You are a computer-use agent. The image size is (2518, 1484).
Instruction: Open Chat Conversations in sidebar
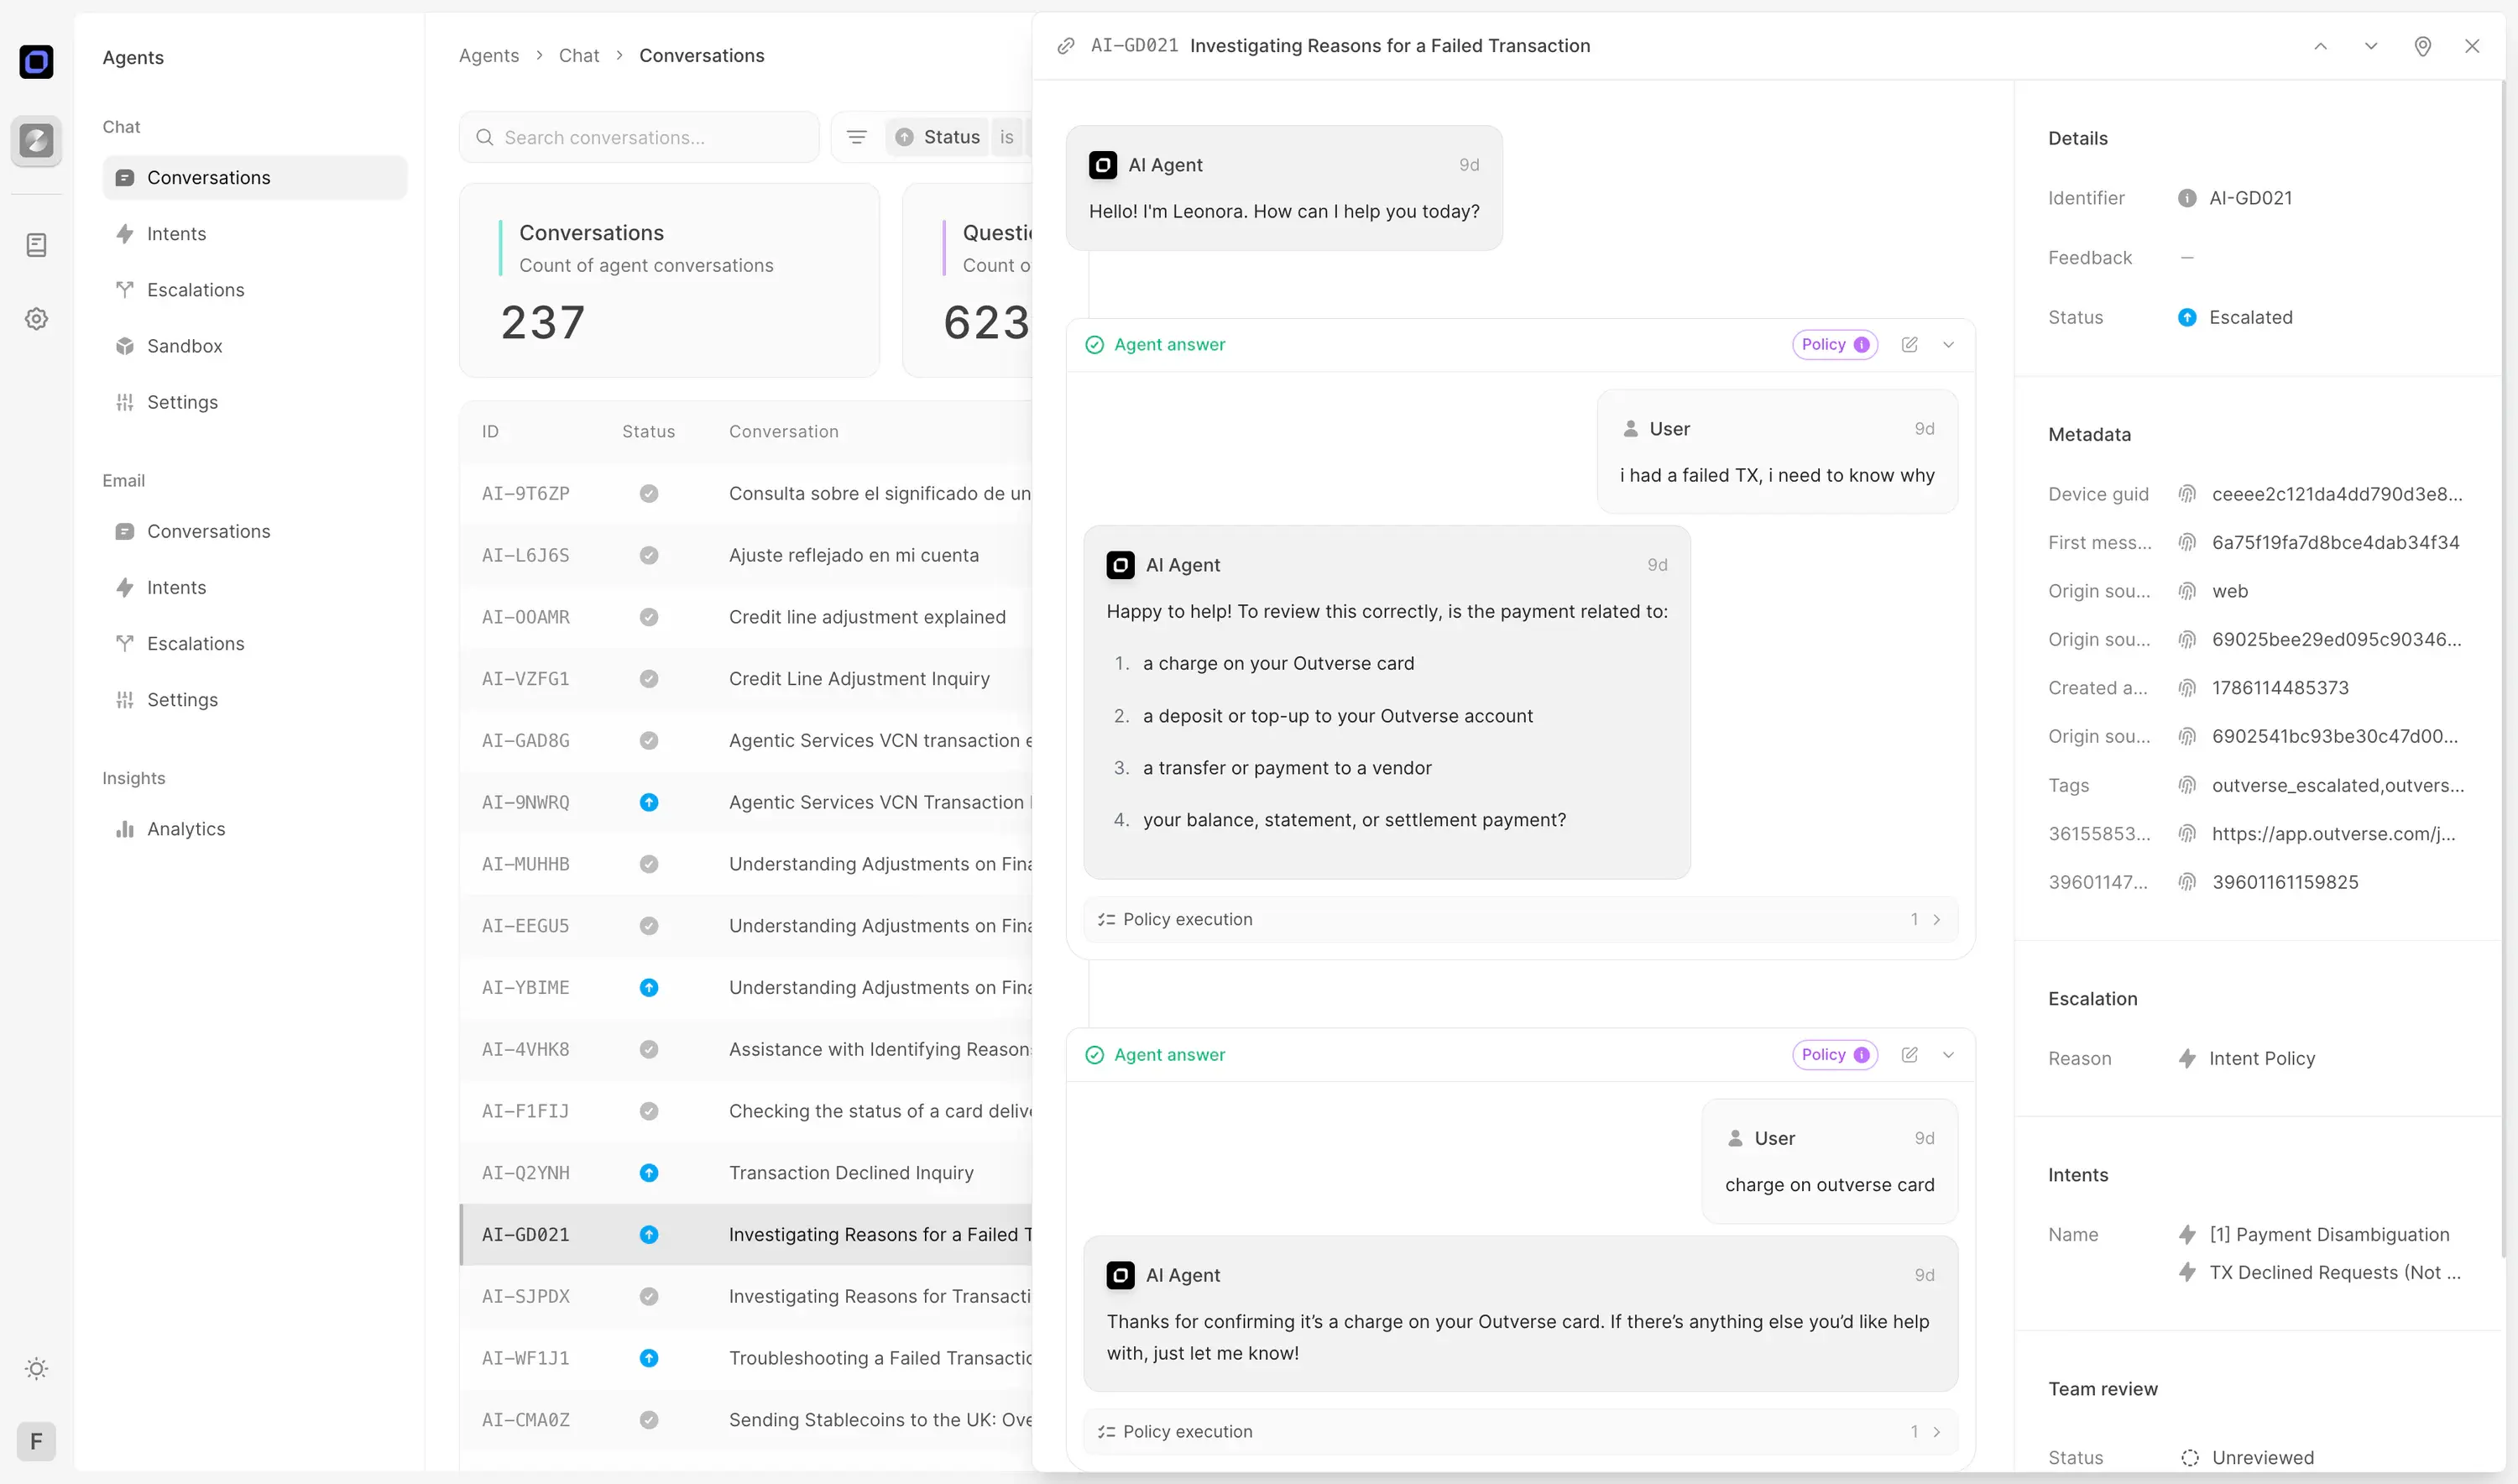pyautogui.click(x=255, y=178)
